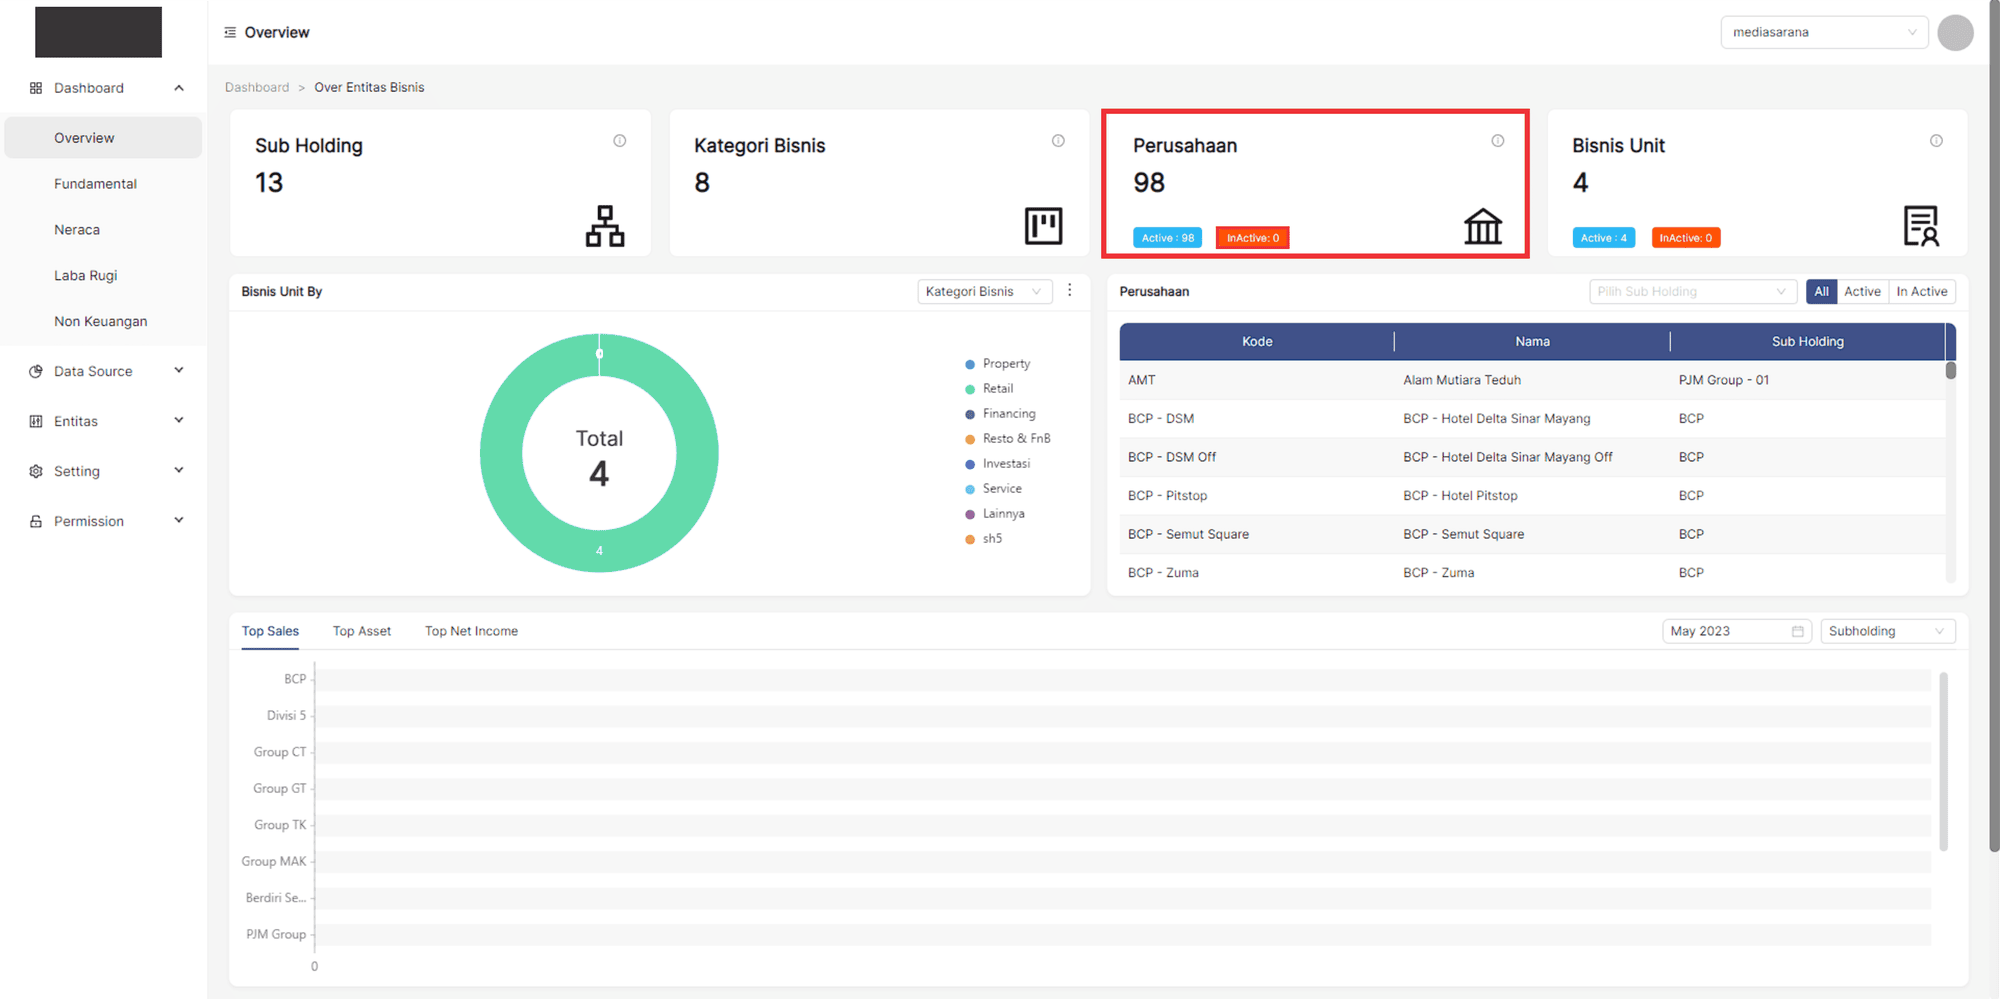Click the certificate icon in Bisnis Unit card
The height and width of the screenshot is (999, 2000).
point(1920,226)
